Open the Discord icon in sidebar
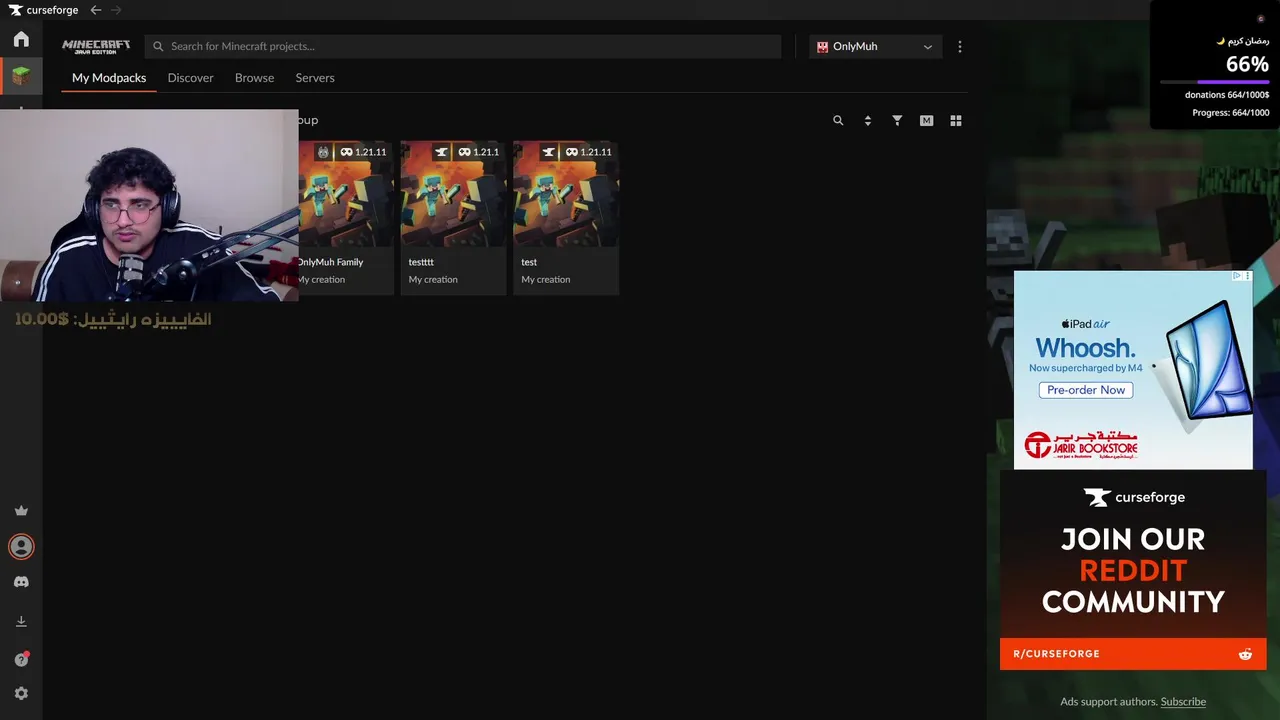Screen dimensions: 1280x720 click(x=21, y=582)
